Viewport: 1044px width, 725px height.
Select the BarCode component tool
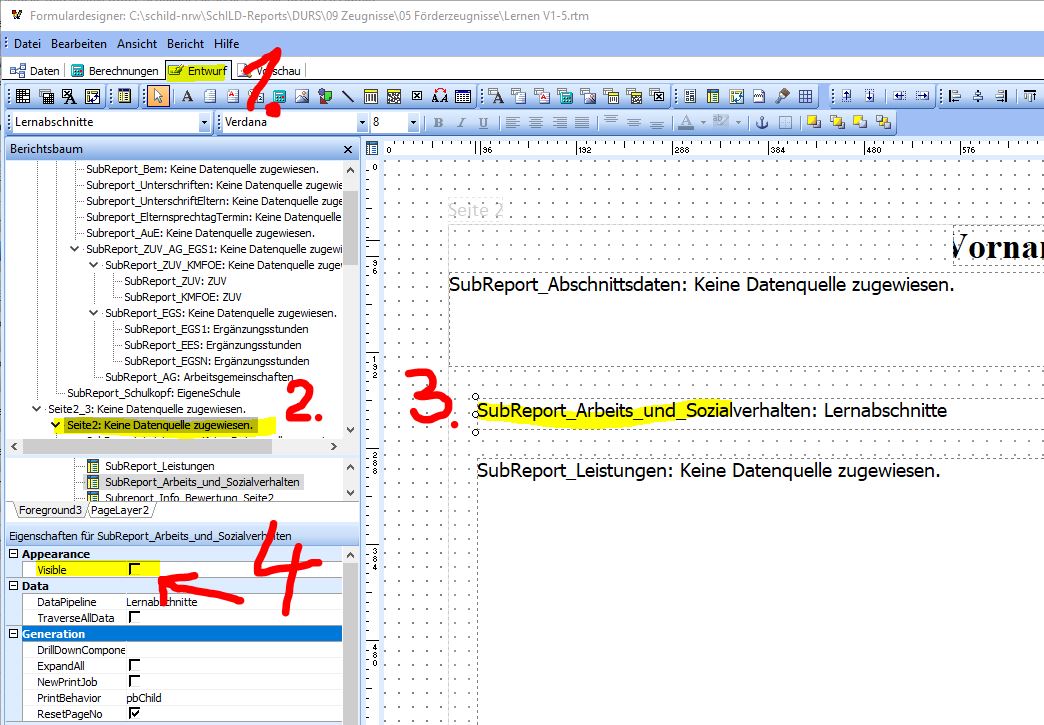click(x=371, y=97)
